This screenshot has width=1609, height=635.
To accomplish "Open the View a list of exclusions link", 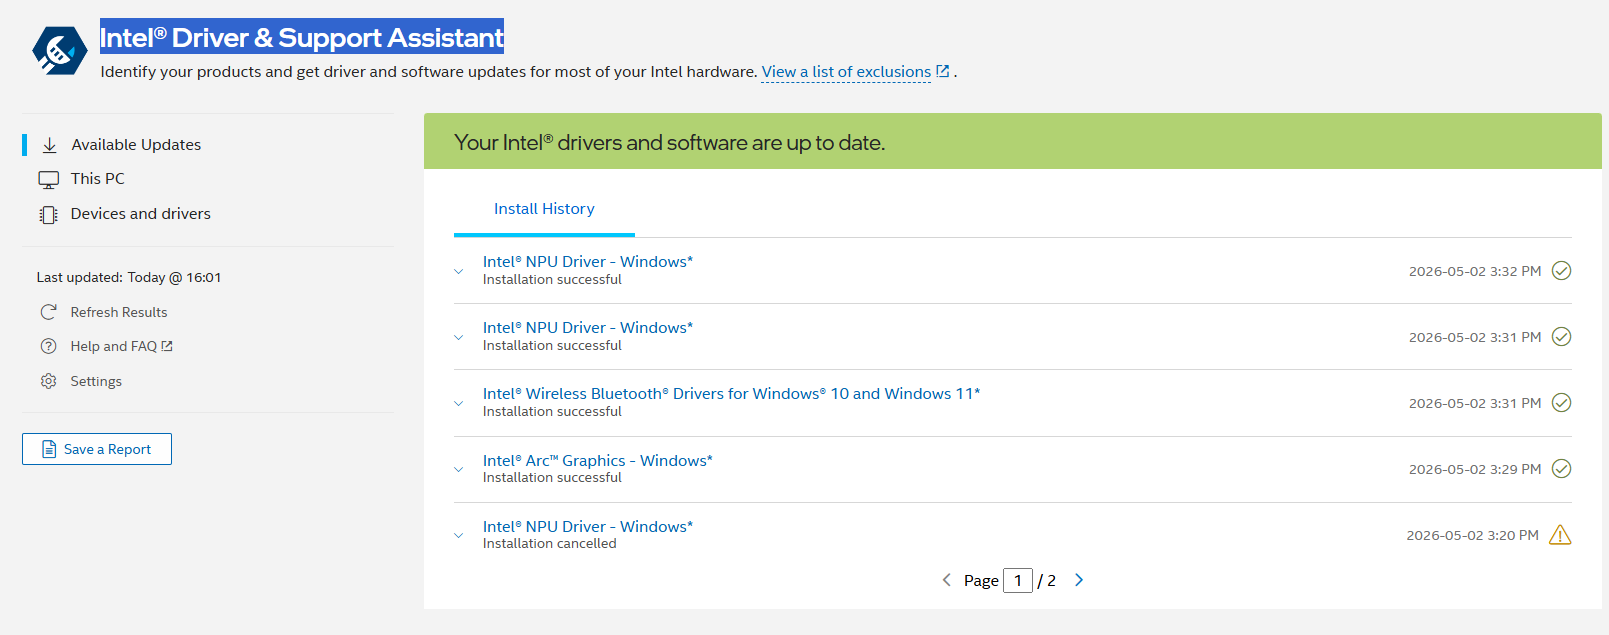I will tap(846, 72).
